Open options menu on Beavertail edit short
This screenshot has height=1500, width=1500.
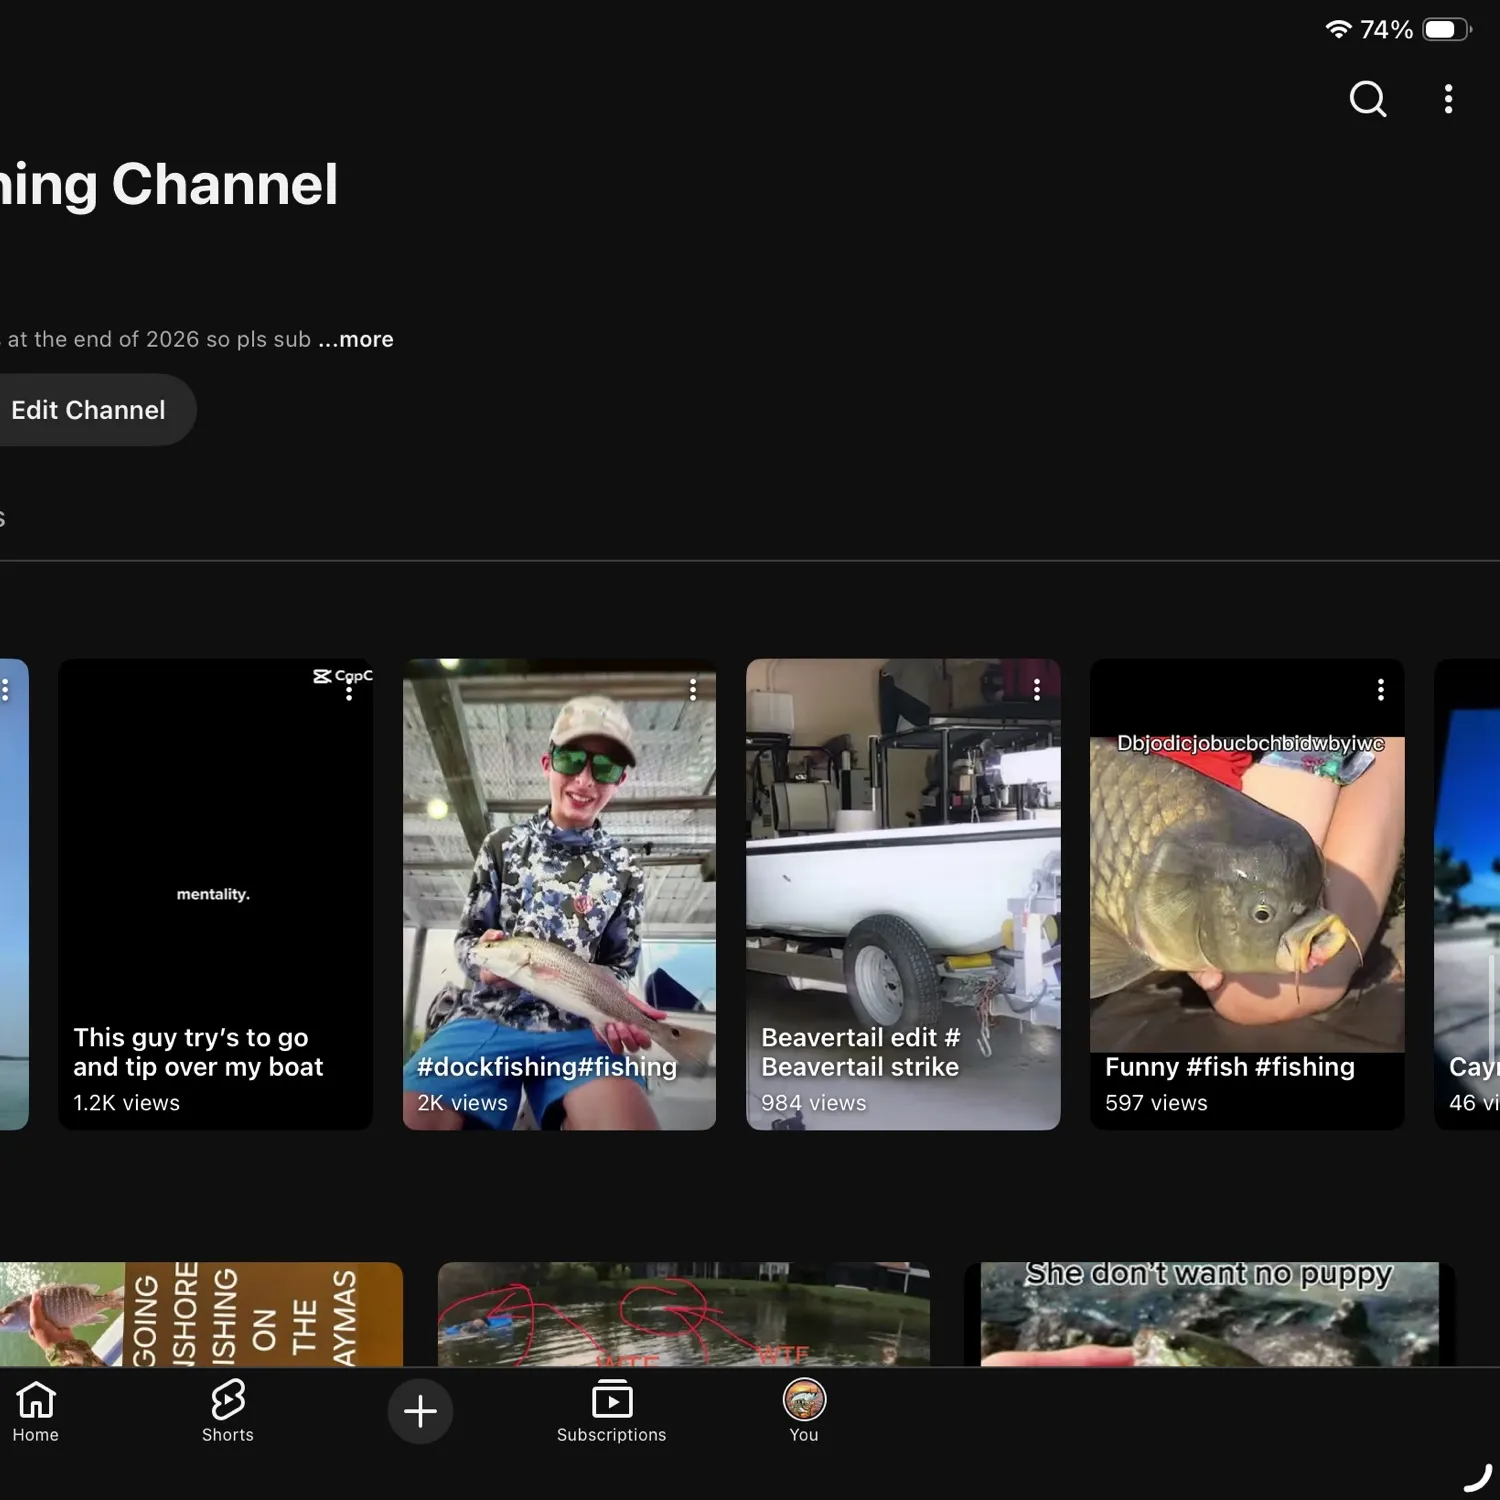click(x=1037, y=690)
